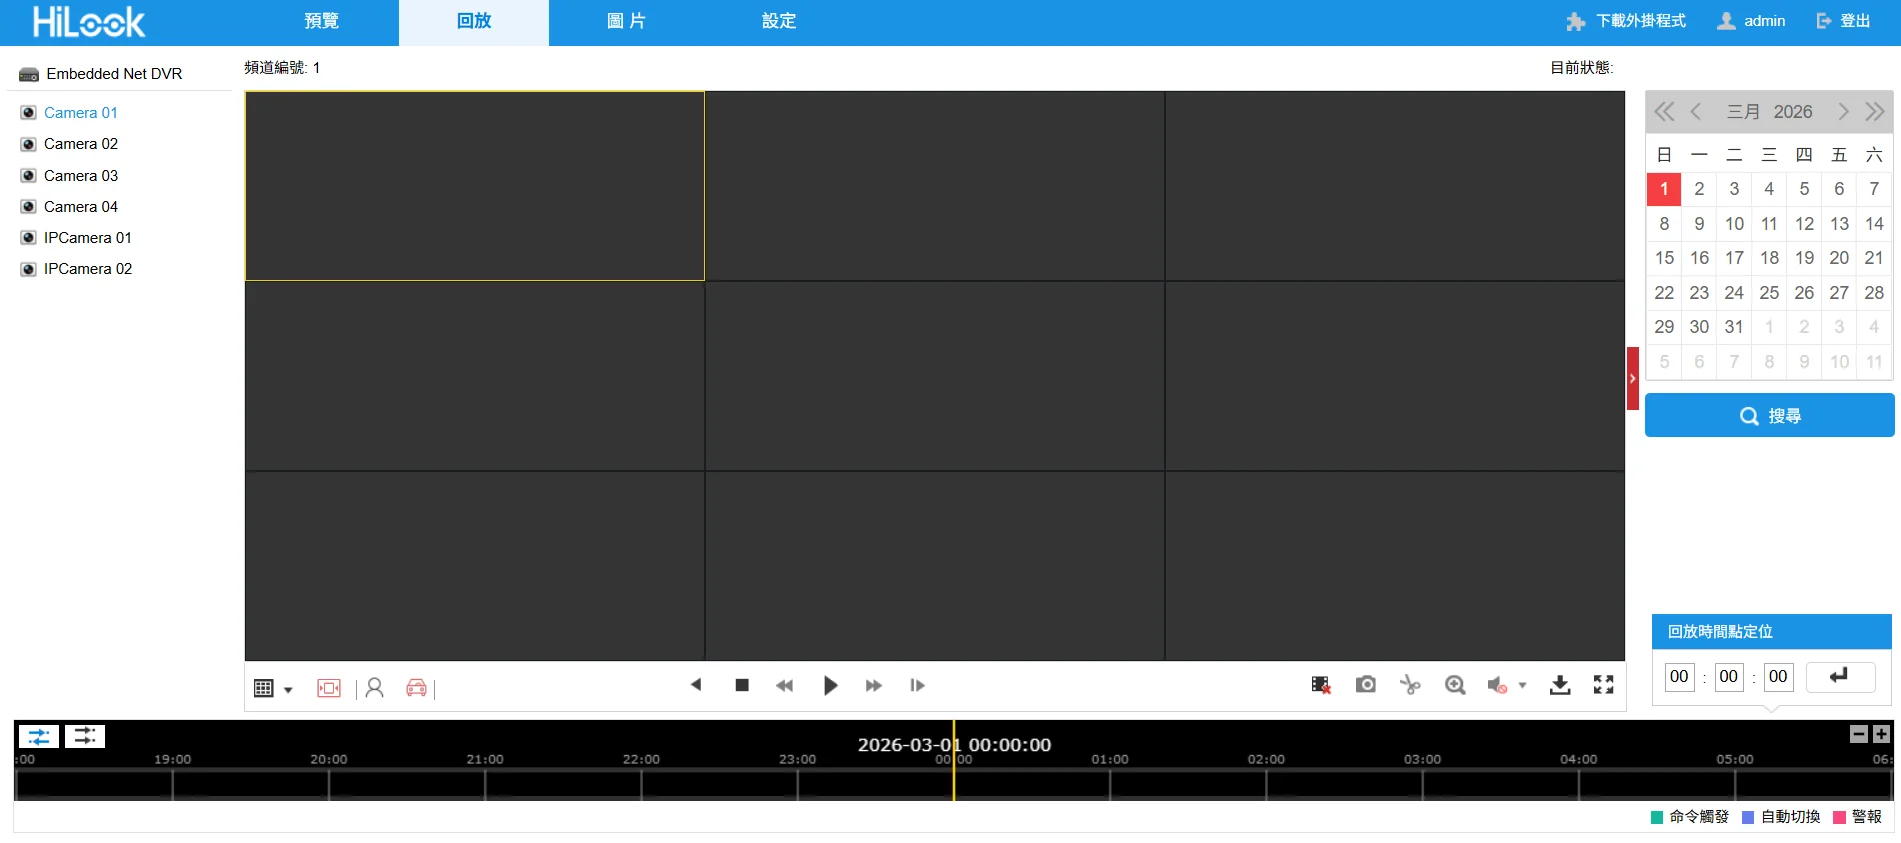Stop playback
The width and height of the screenshot is (1901, 843).
pos(742,685)
